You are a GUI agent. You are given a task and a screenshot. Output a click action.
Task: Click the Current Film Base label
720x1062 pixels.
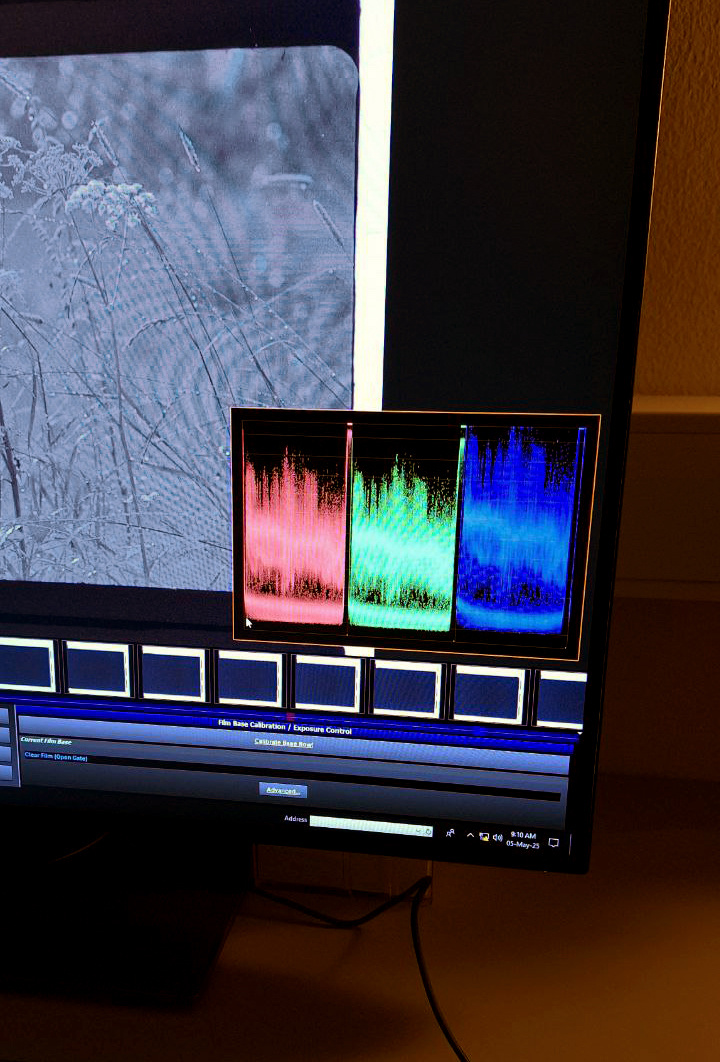pos(46,740)
